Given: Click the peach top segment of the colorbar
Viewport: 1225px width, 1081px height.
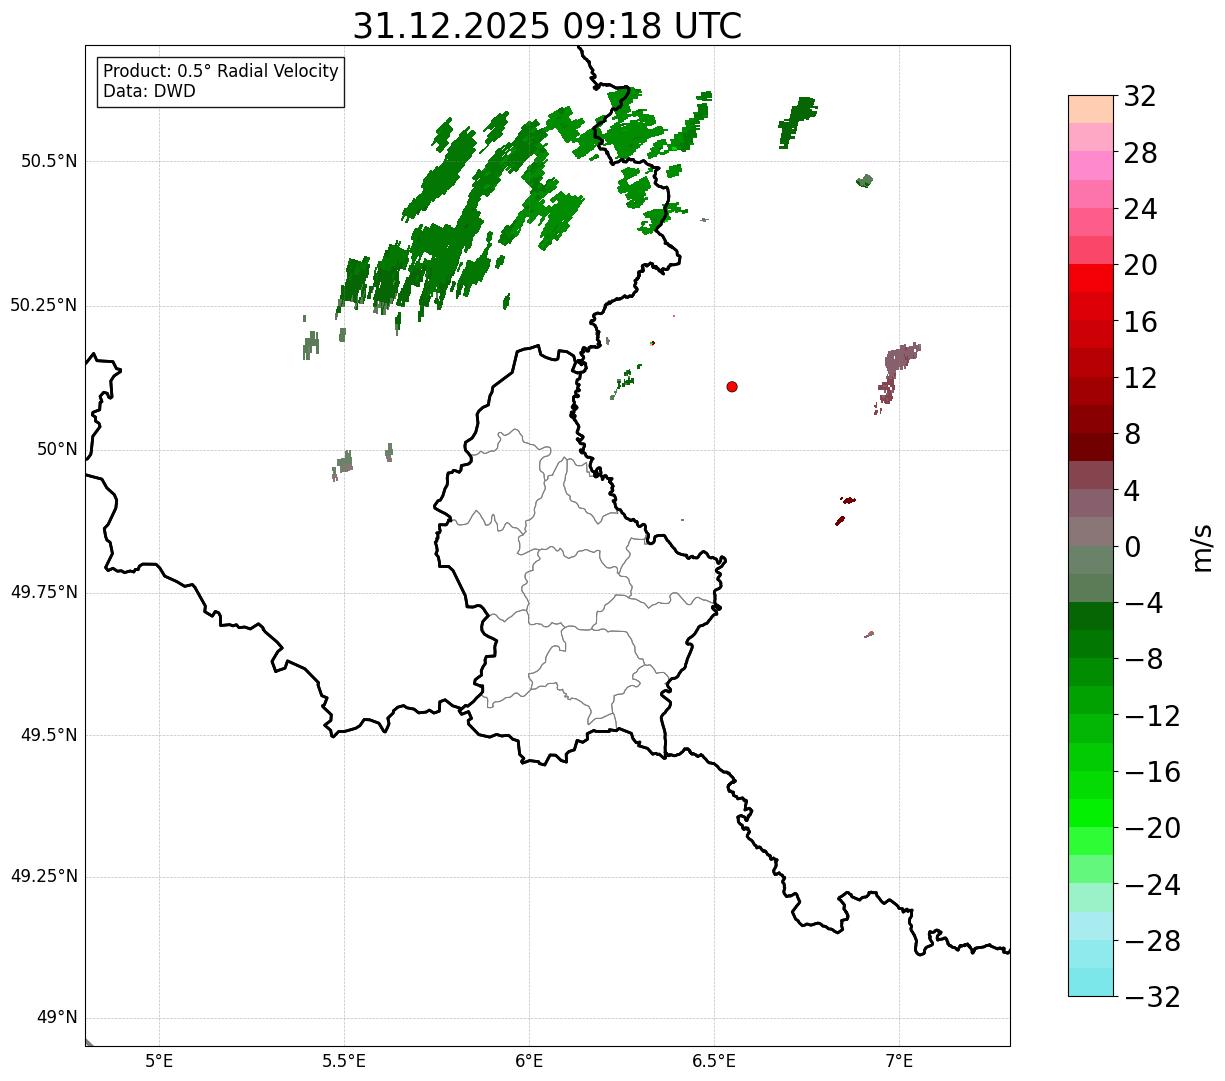Looking at the screenshot, I should click(1091, 109).
